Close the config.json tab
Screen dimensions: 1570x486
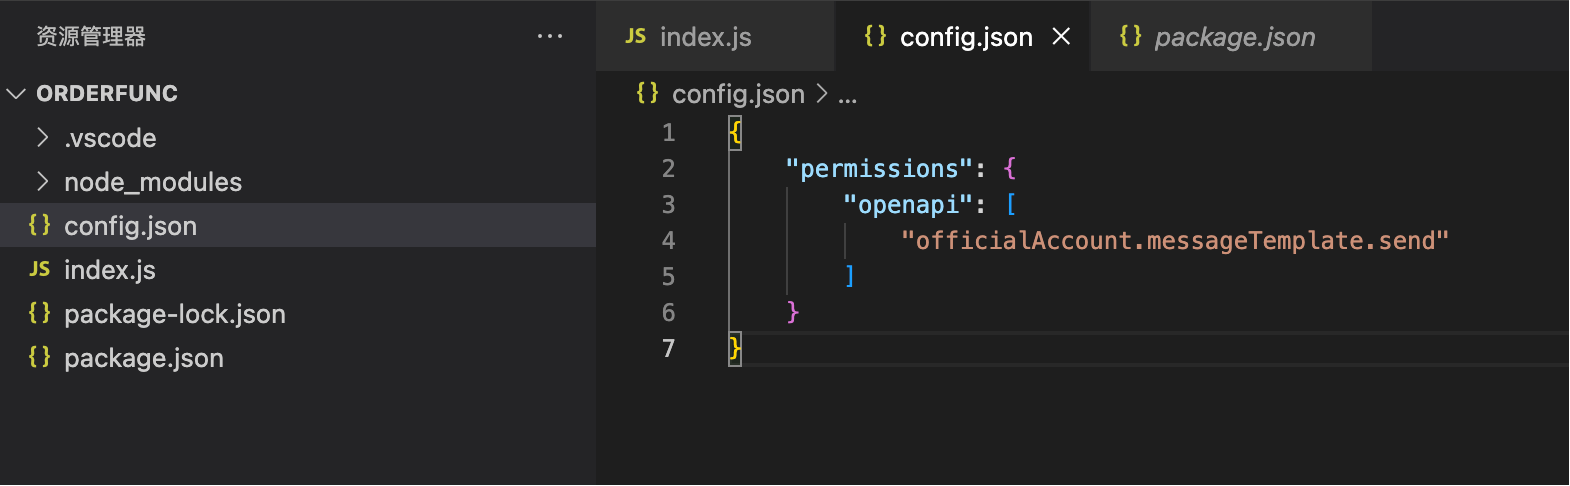(1062, 37)
